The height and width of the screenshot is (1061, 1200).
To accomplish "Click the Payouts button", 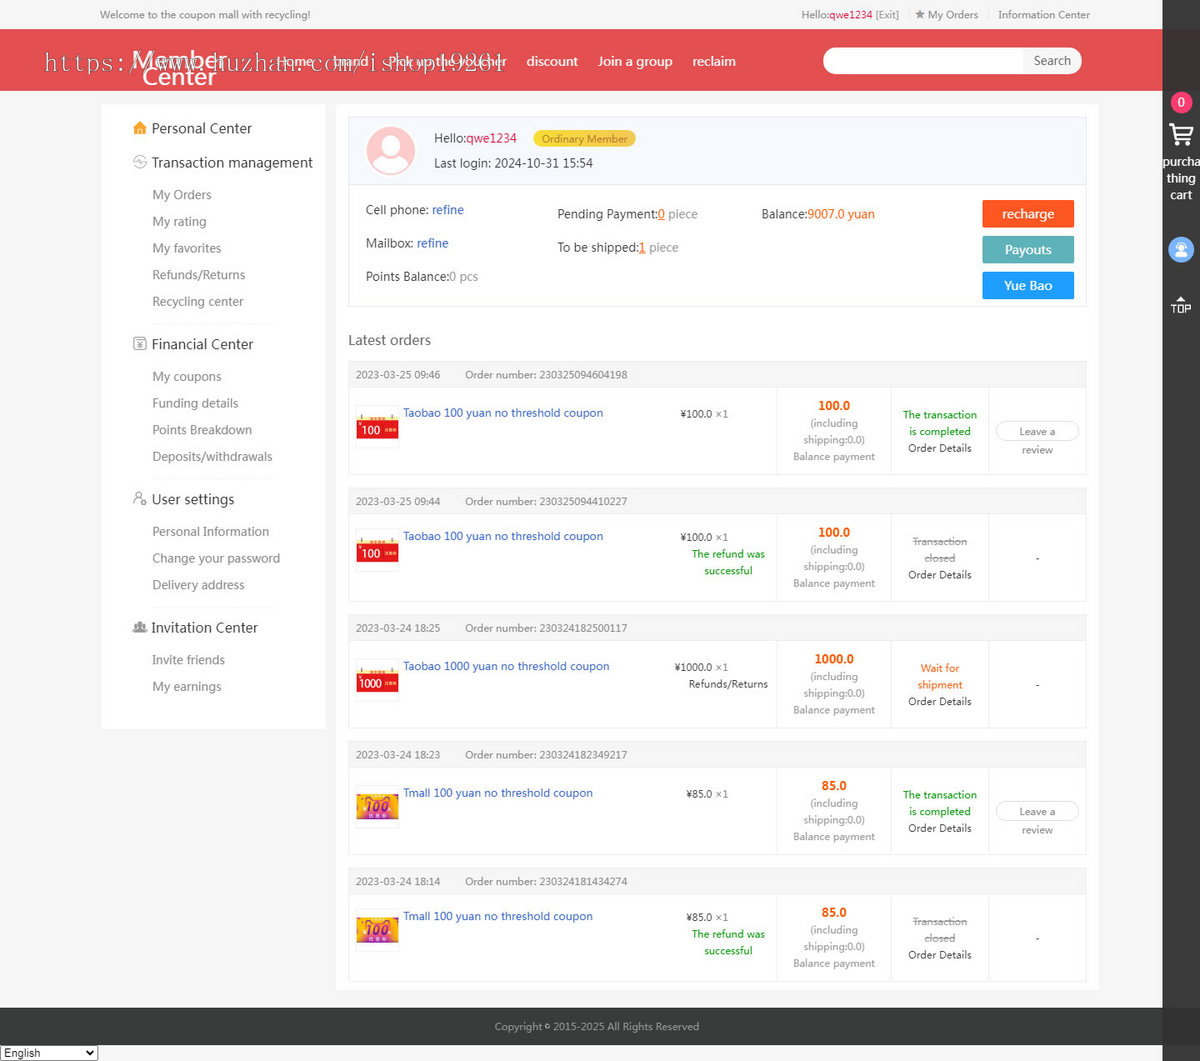I will pyautogui.click(x=1028, y=250).
